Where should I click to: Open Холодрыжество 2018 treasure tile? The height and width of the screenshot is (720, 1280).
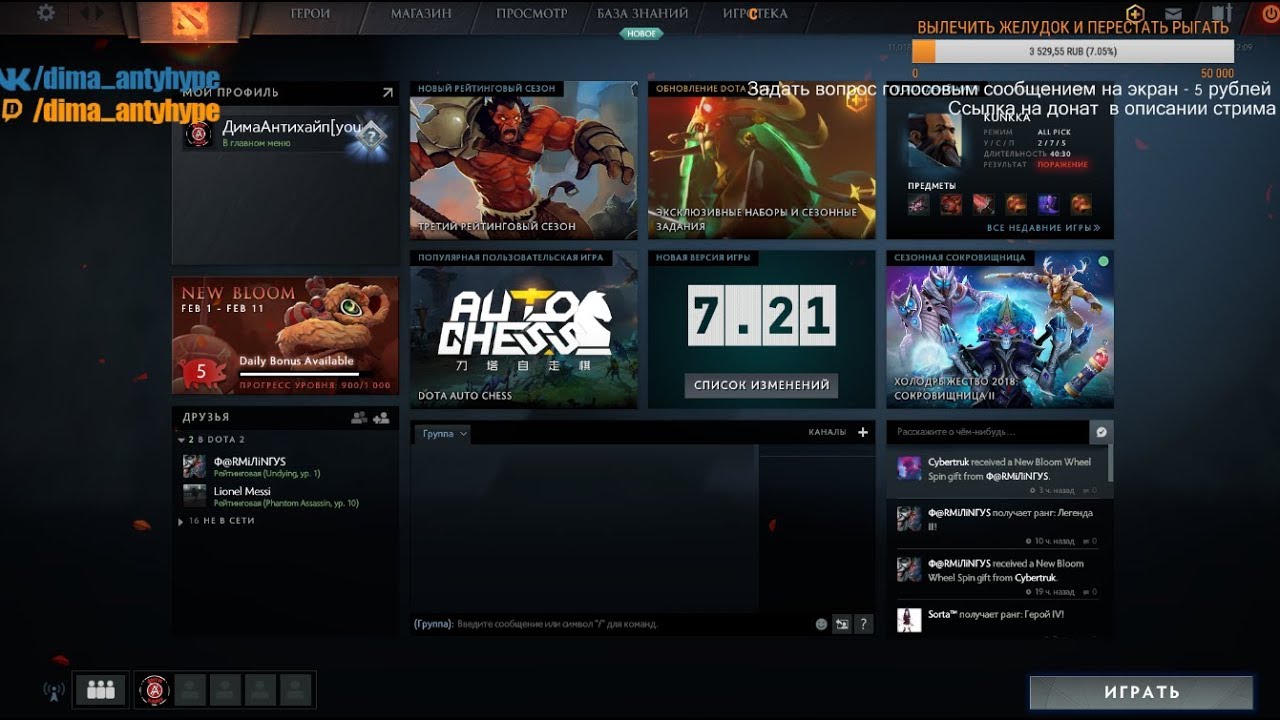(x=1000, y=329)
